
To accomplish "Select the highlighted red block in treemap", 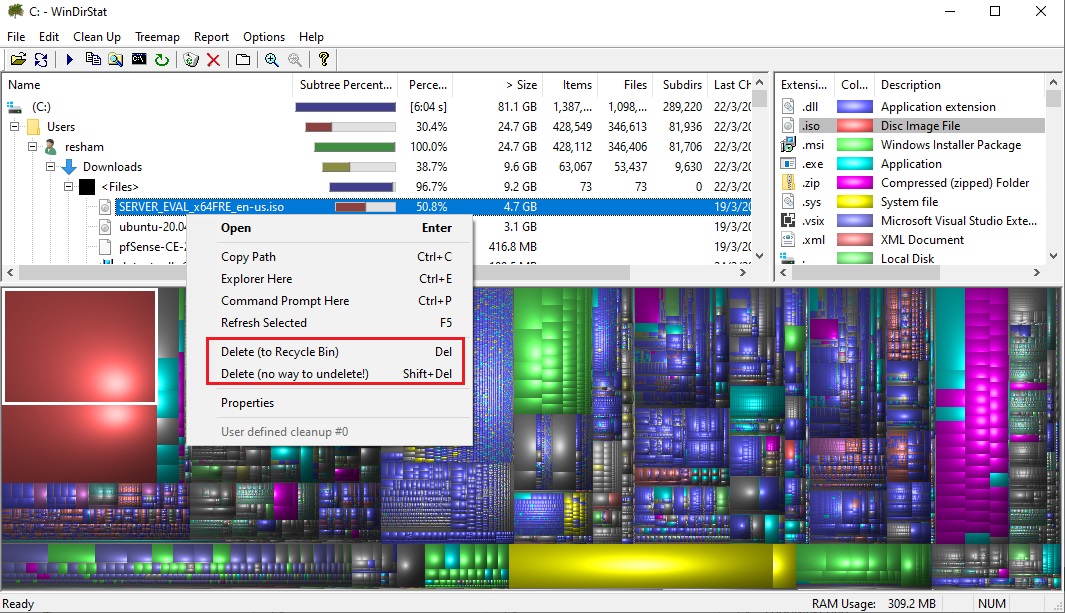I will pyautogui.click(x=81, y=346).
